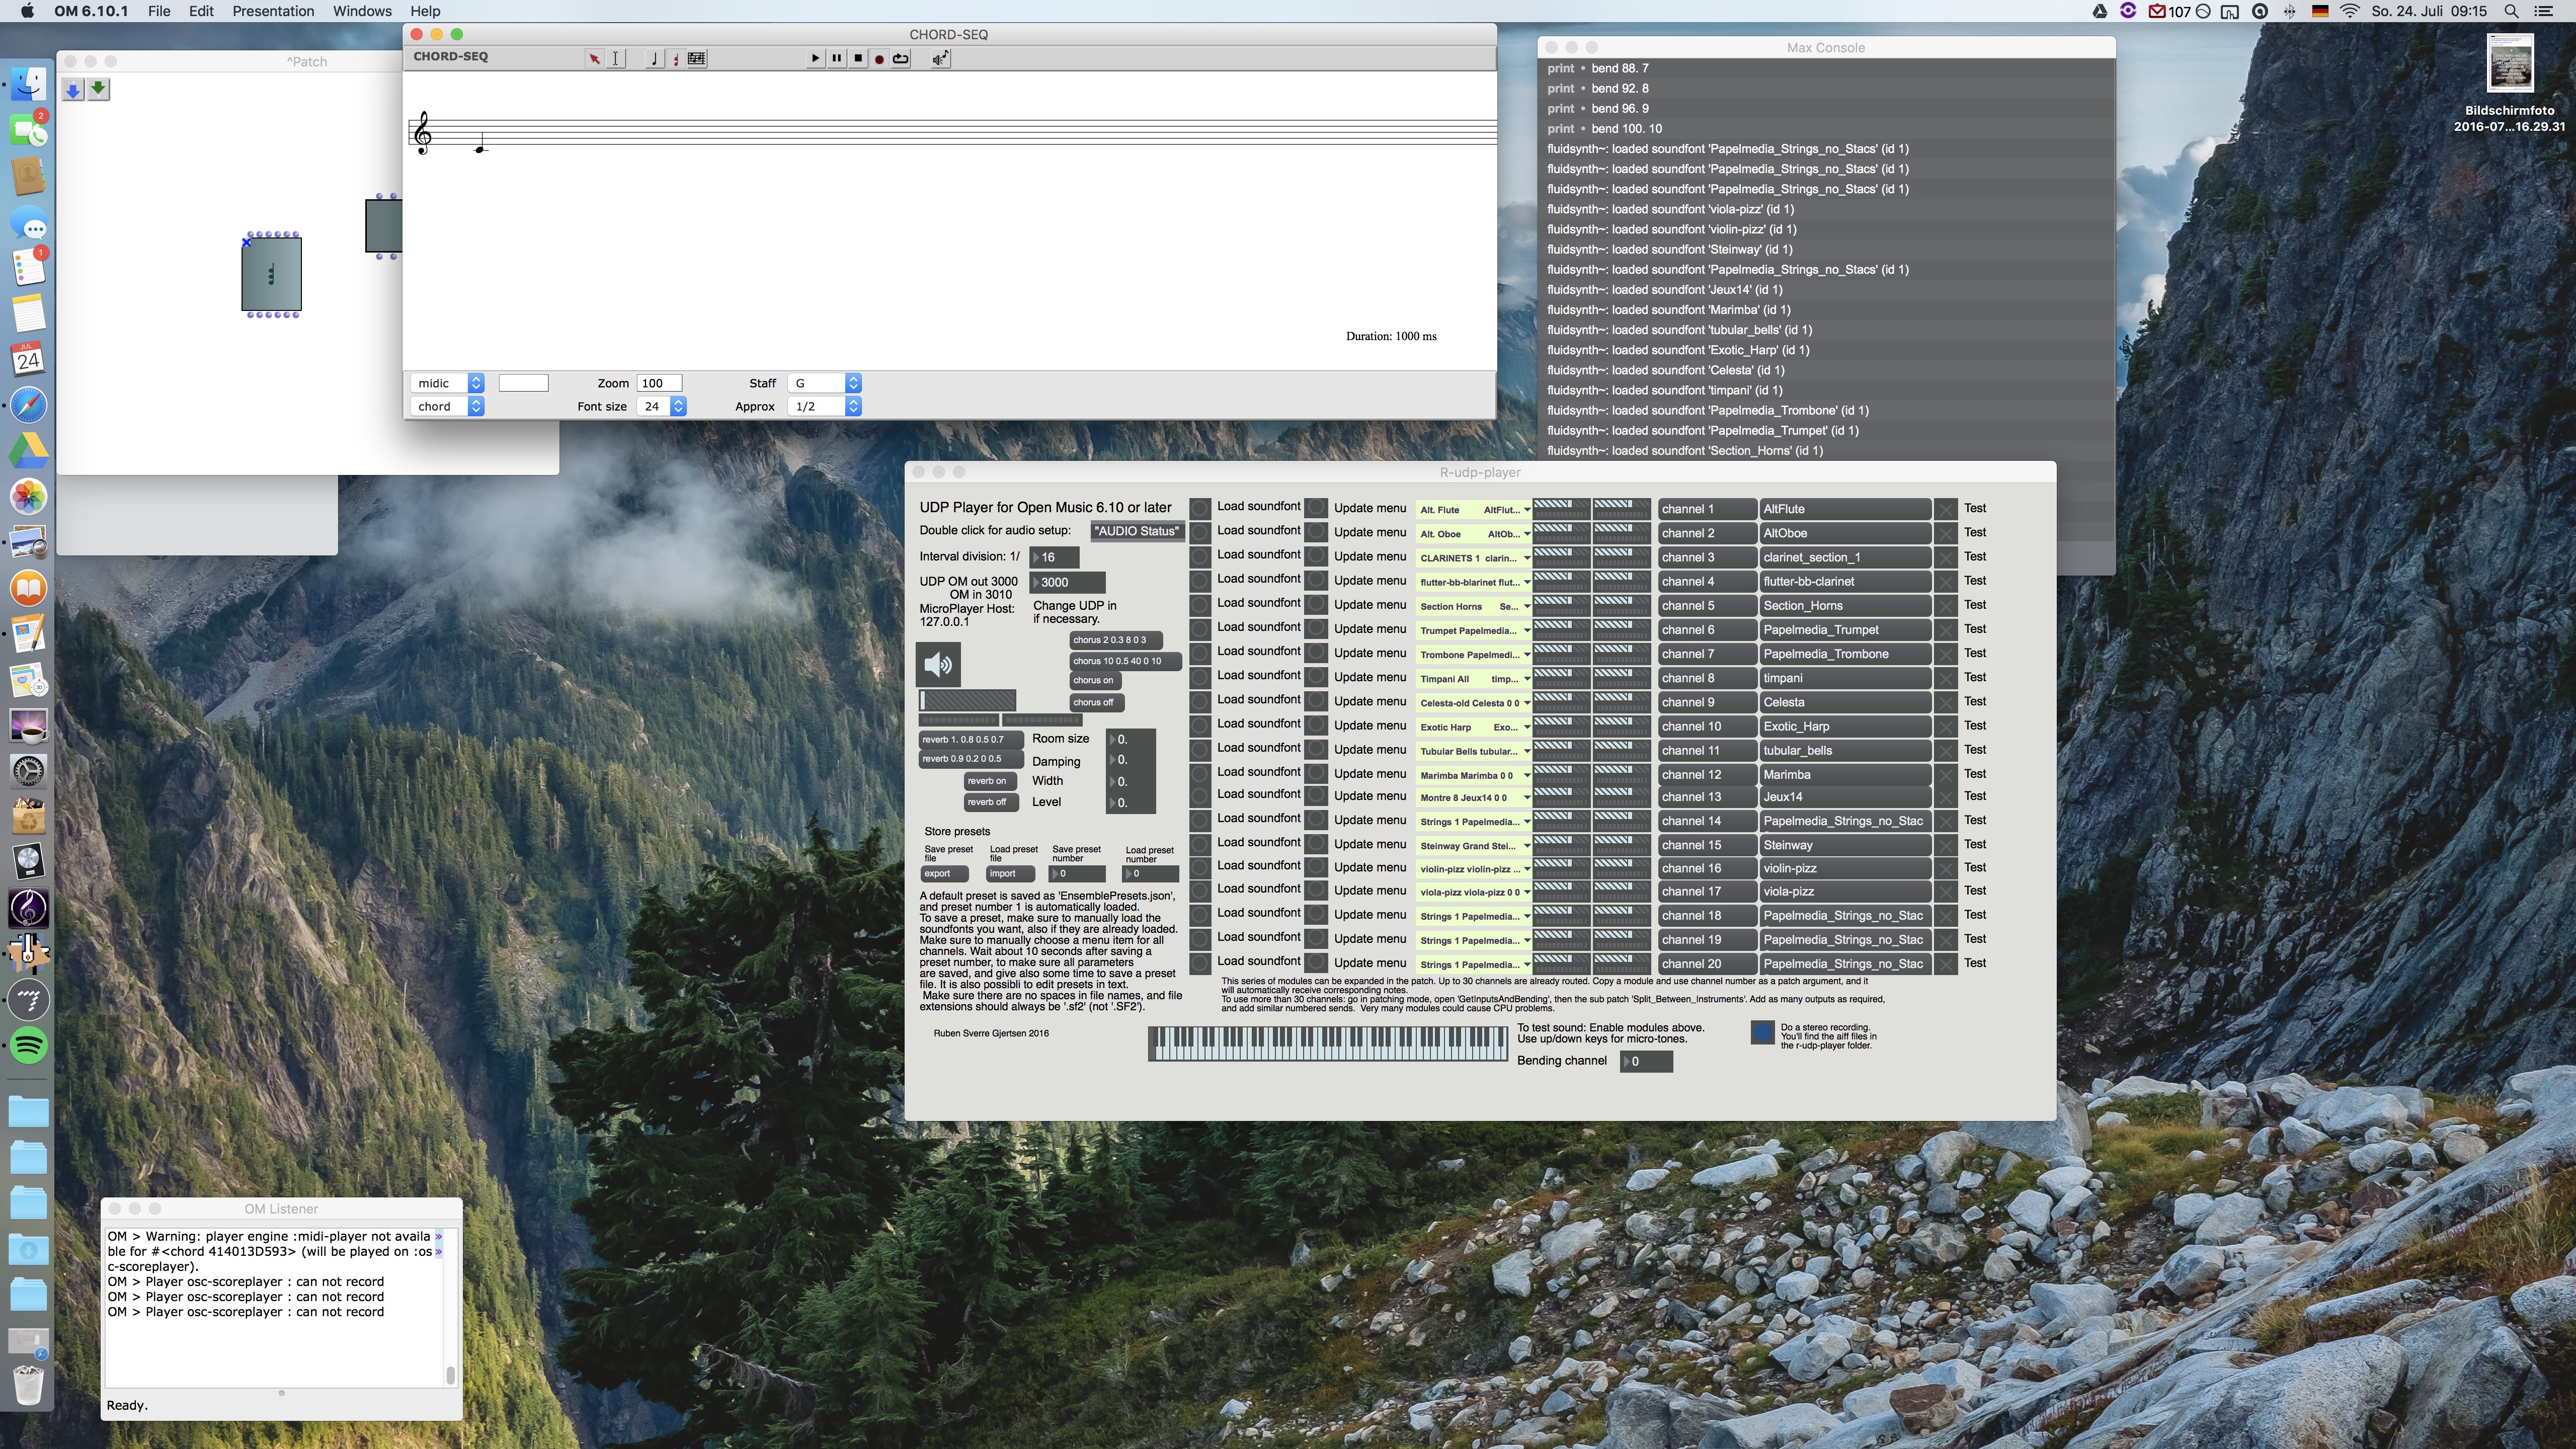Enable the X toggle for Celesta channel
Viewport: 2576px width, 1449px height.
tap(1946, 702)
